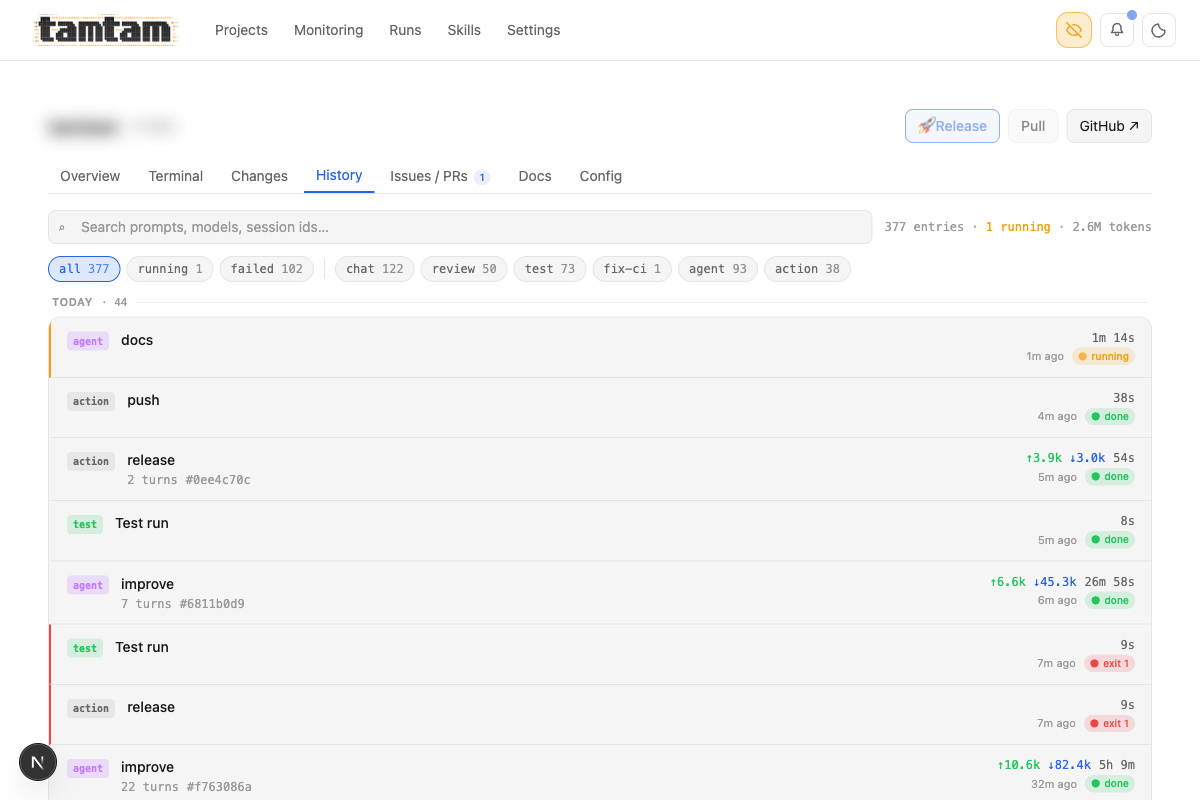This screenshot has width=1200, height=800.
Task: Open notifications via the bell icon
Action: (1116, 30)
